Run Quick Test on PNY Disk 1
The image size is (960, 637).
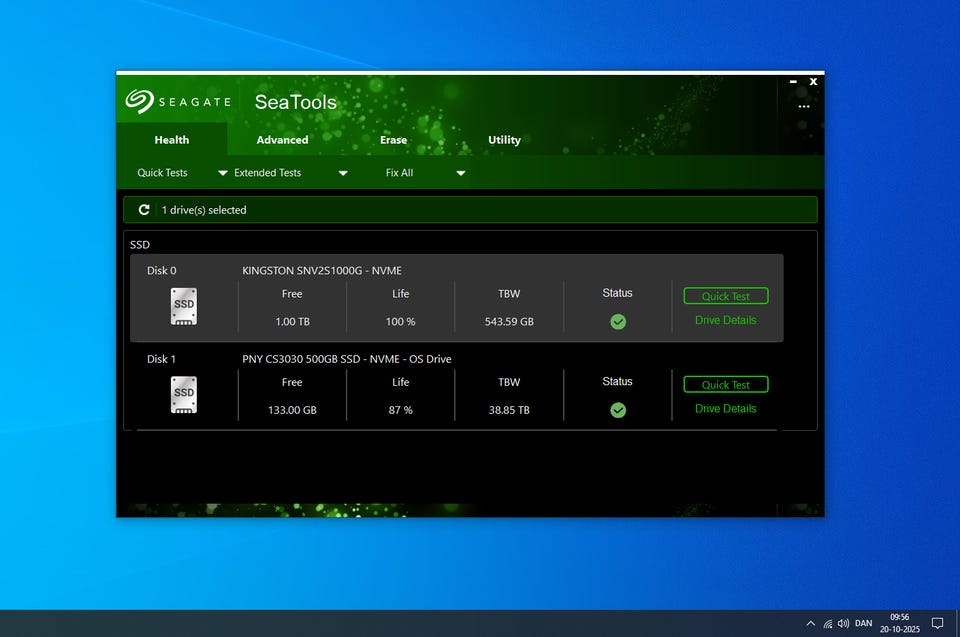726,385
